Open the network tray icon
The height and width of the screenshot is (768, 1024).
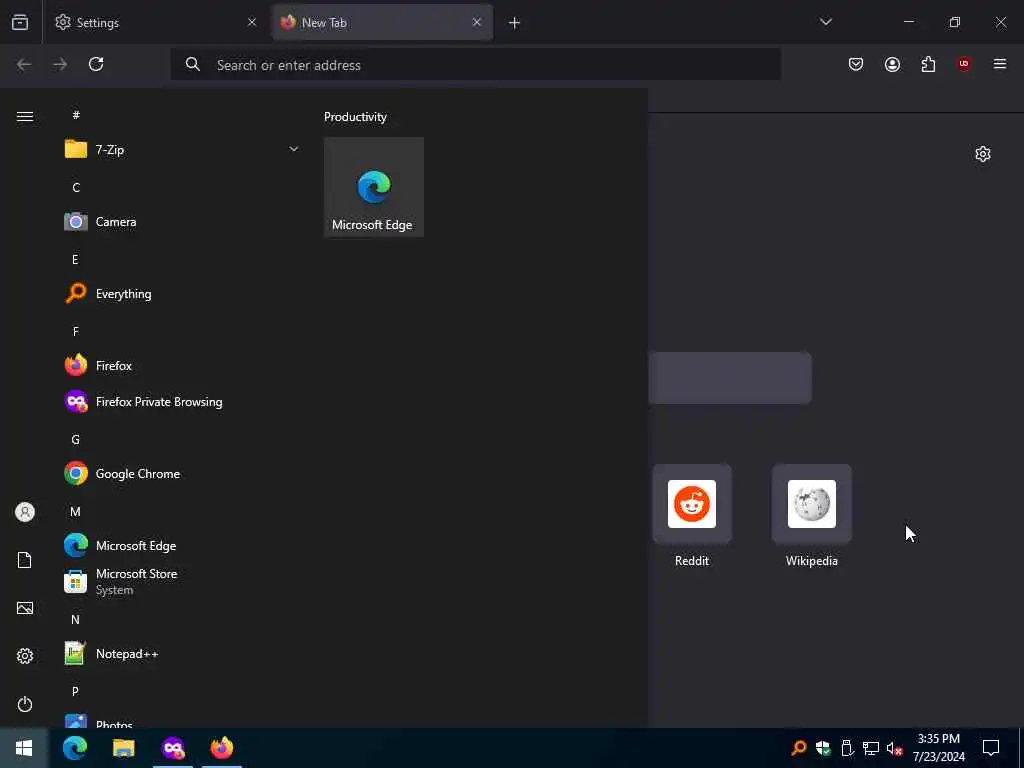pos(871,748)
